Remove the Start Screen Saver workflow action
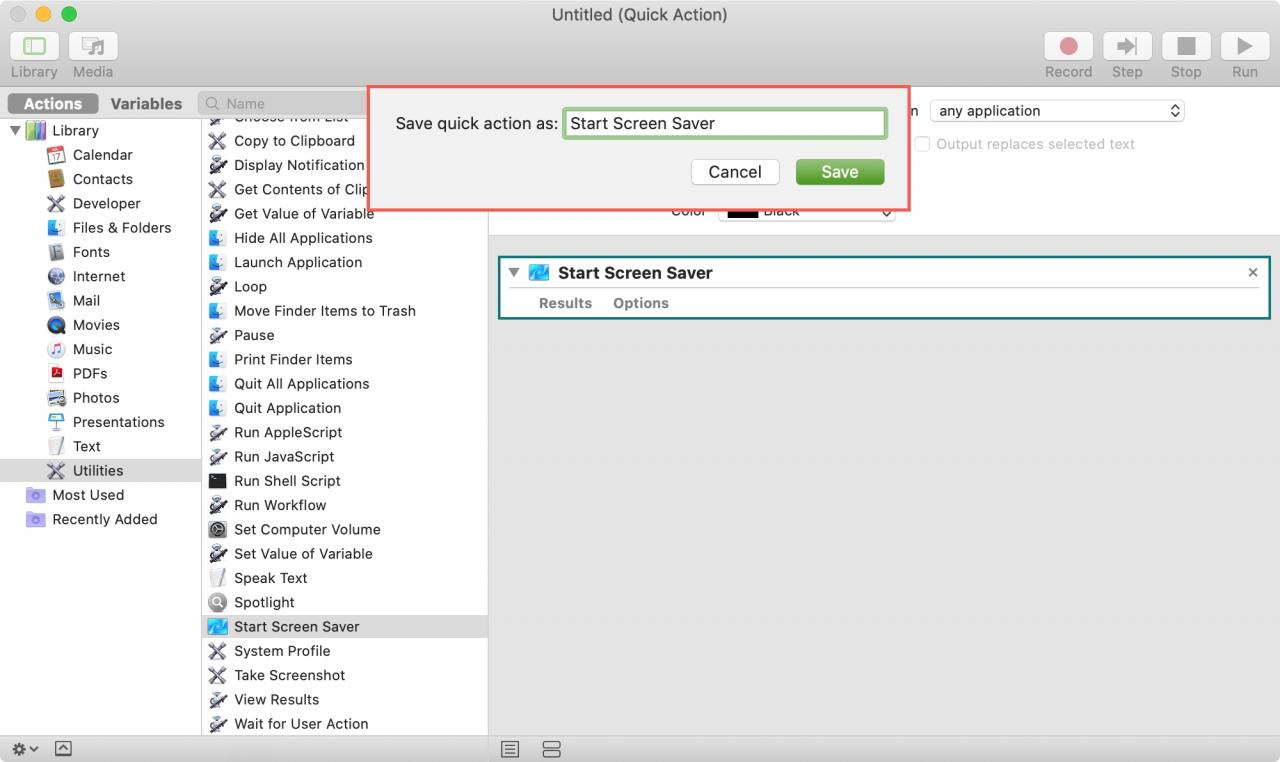Viewport: 1280px width, 762px height. click(x=1253, y=272)
